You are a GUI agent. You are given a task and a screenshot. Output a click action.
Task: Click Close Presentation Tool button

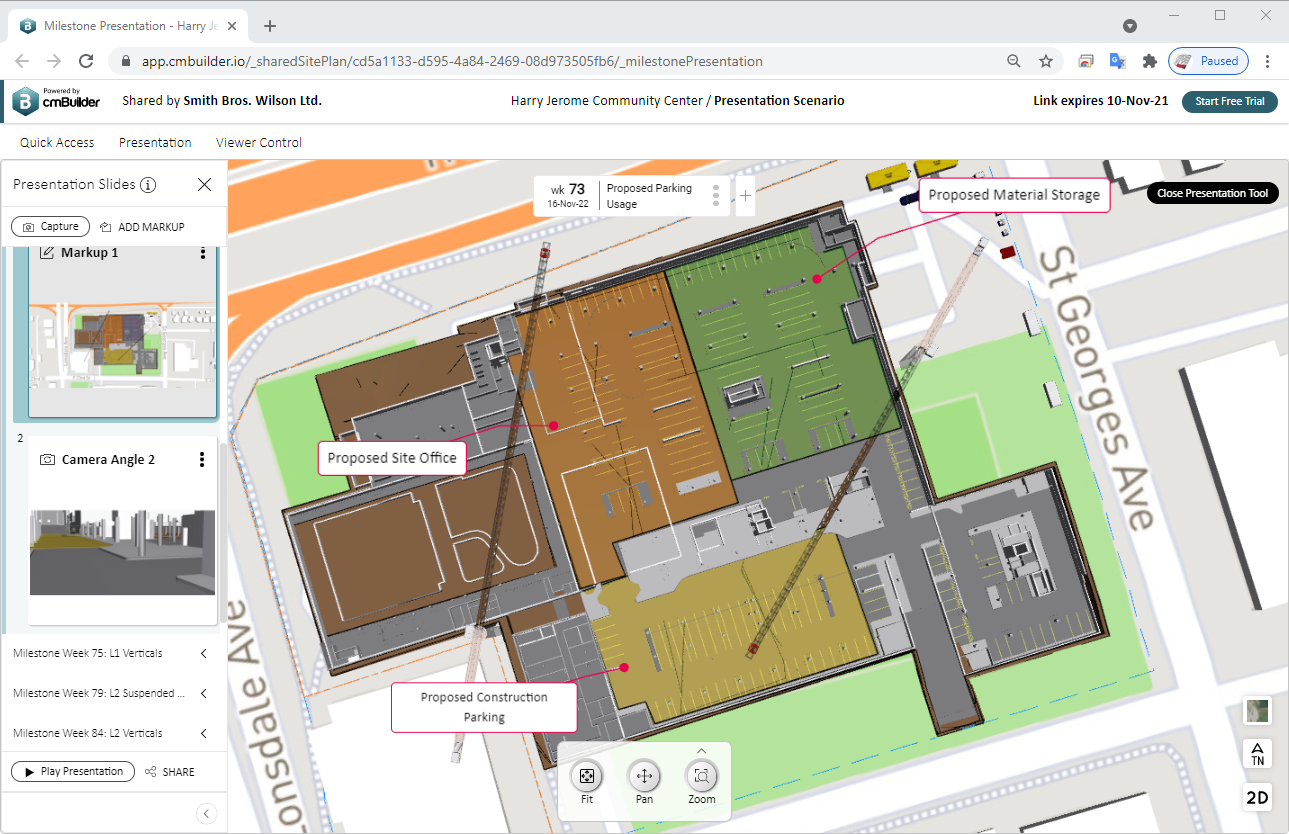(x=1213, y=193)
